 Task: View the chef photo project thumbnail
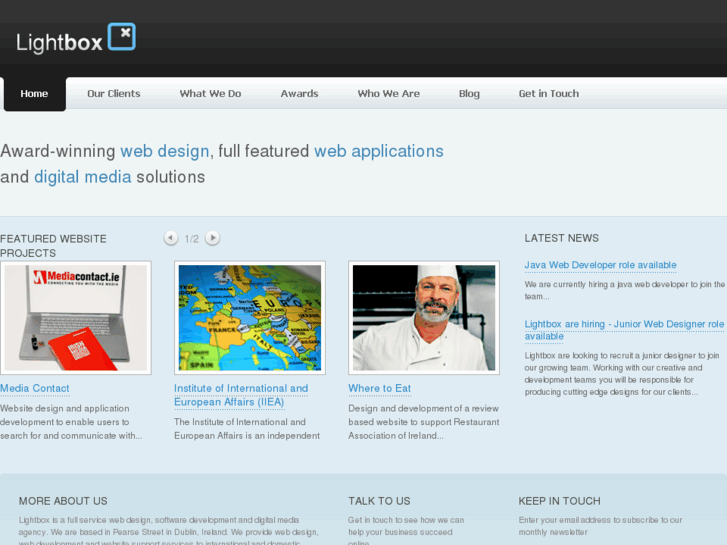click(424, 318)
